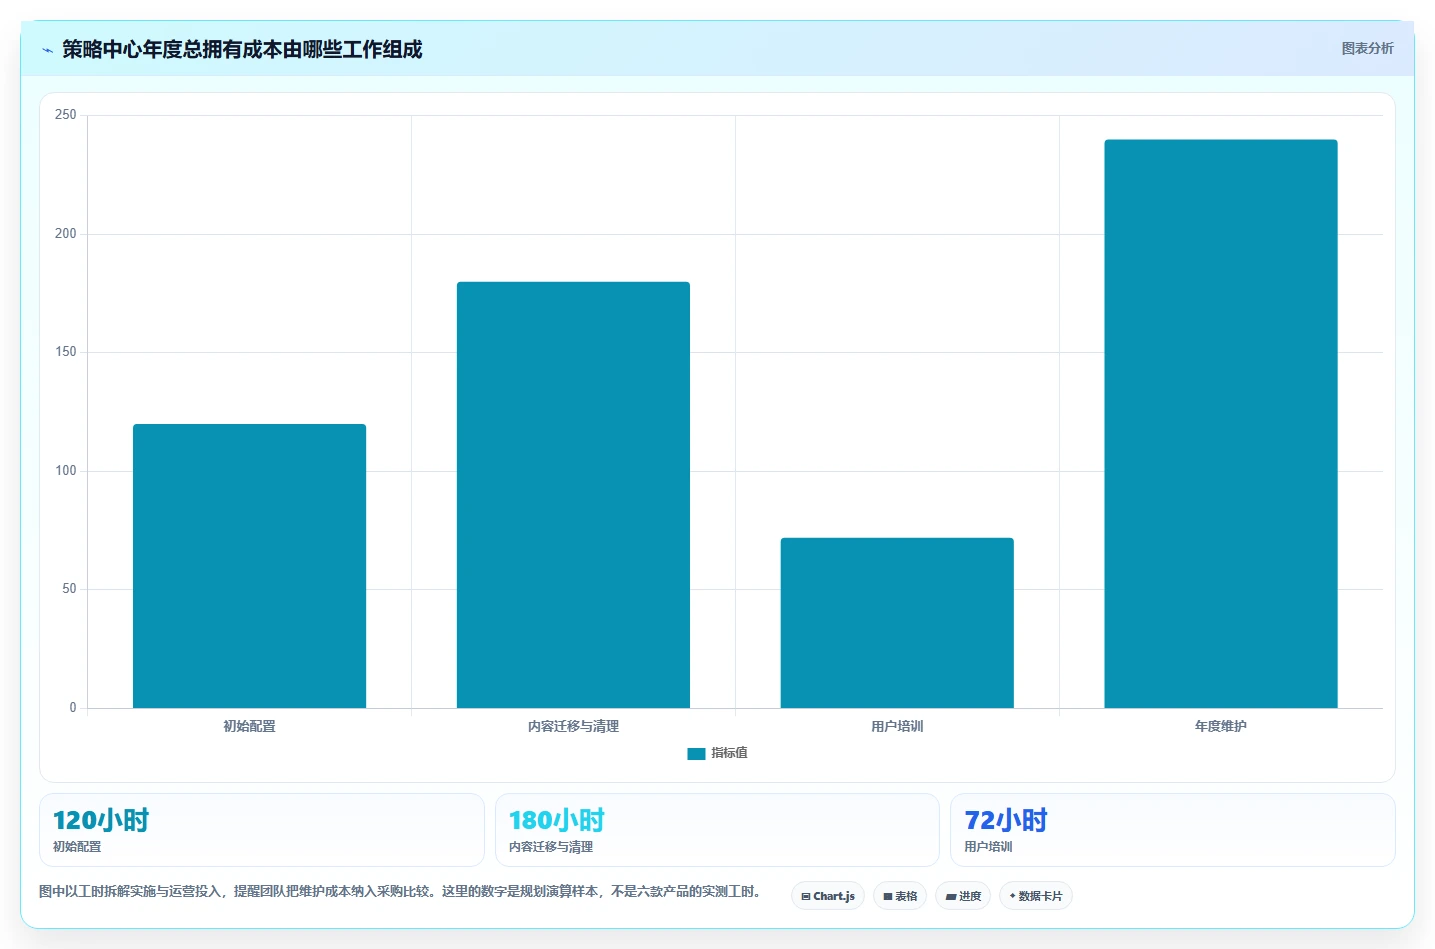1435x949 pixels.
Task: Click the chart title 策略中心年度总拥有成本由哪些工作组成
Action: [x=242, y=49]
